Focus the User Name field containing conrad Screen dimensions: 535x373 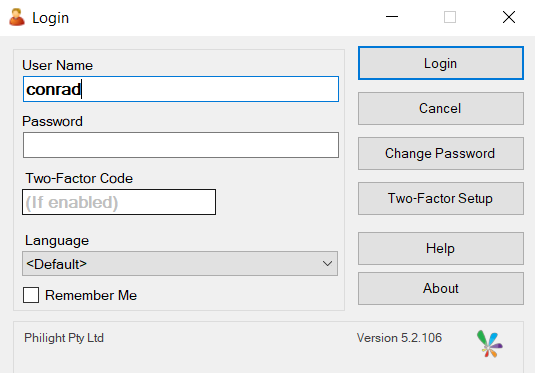pyautogui.click(x=181, y=89)
